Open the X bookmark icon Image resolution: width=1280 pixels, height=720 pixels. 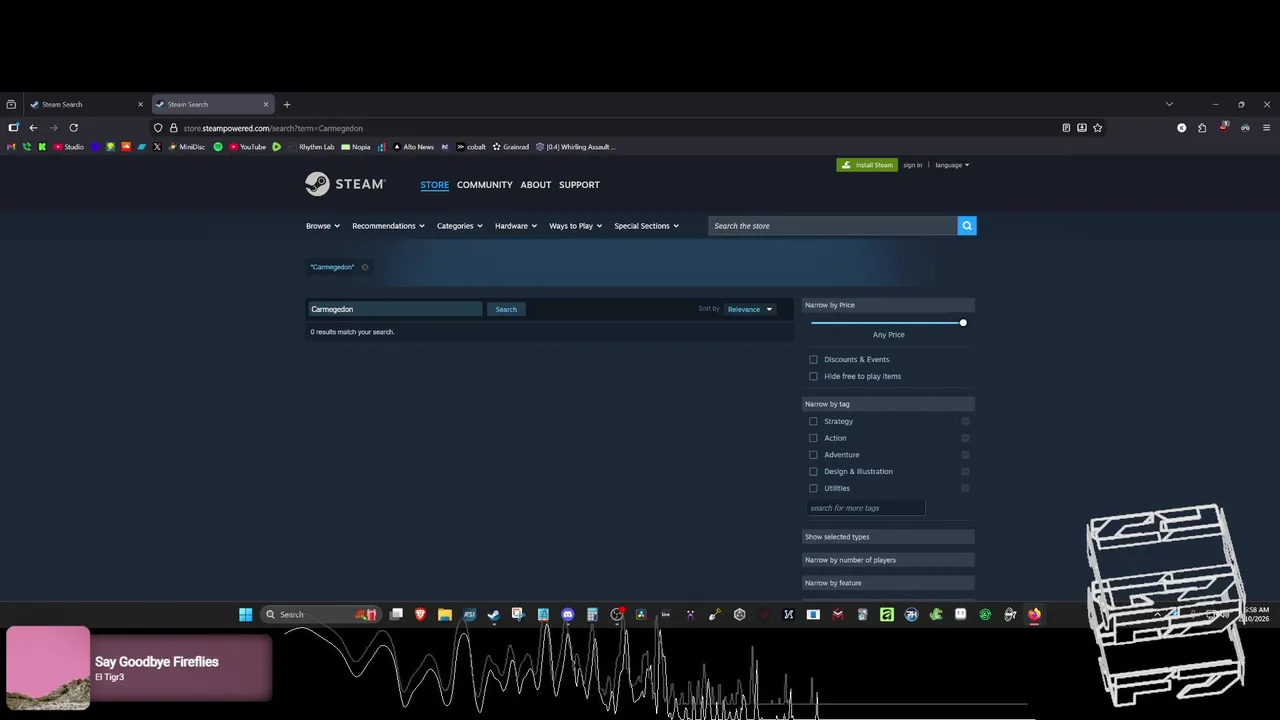click(x=157, y=147)
